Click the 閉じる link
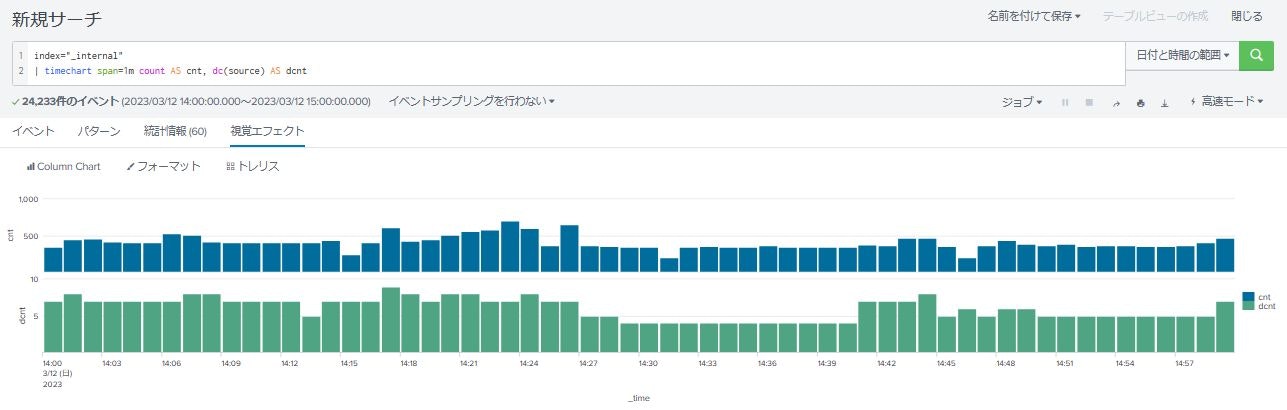1287x410 pixels. click(1246, 16)
